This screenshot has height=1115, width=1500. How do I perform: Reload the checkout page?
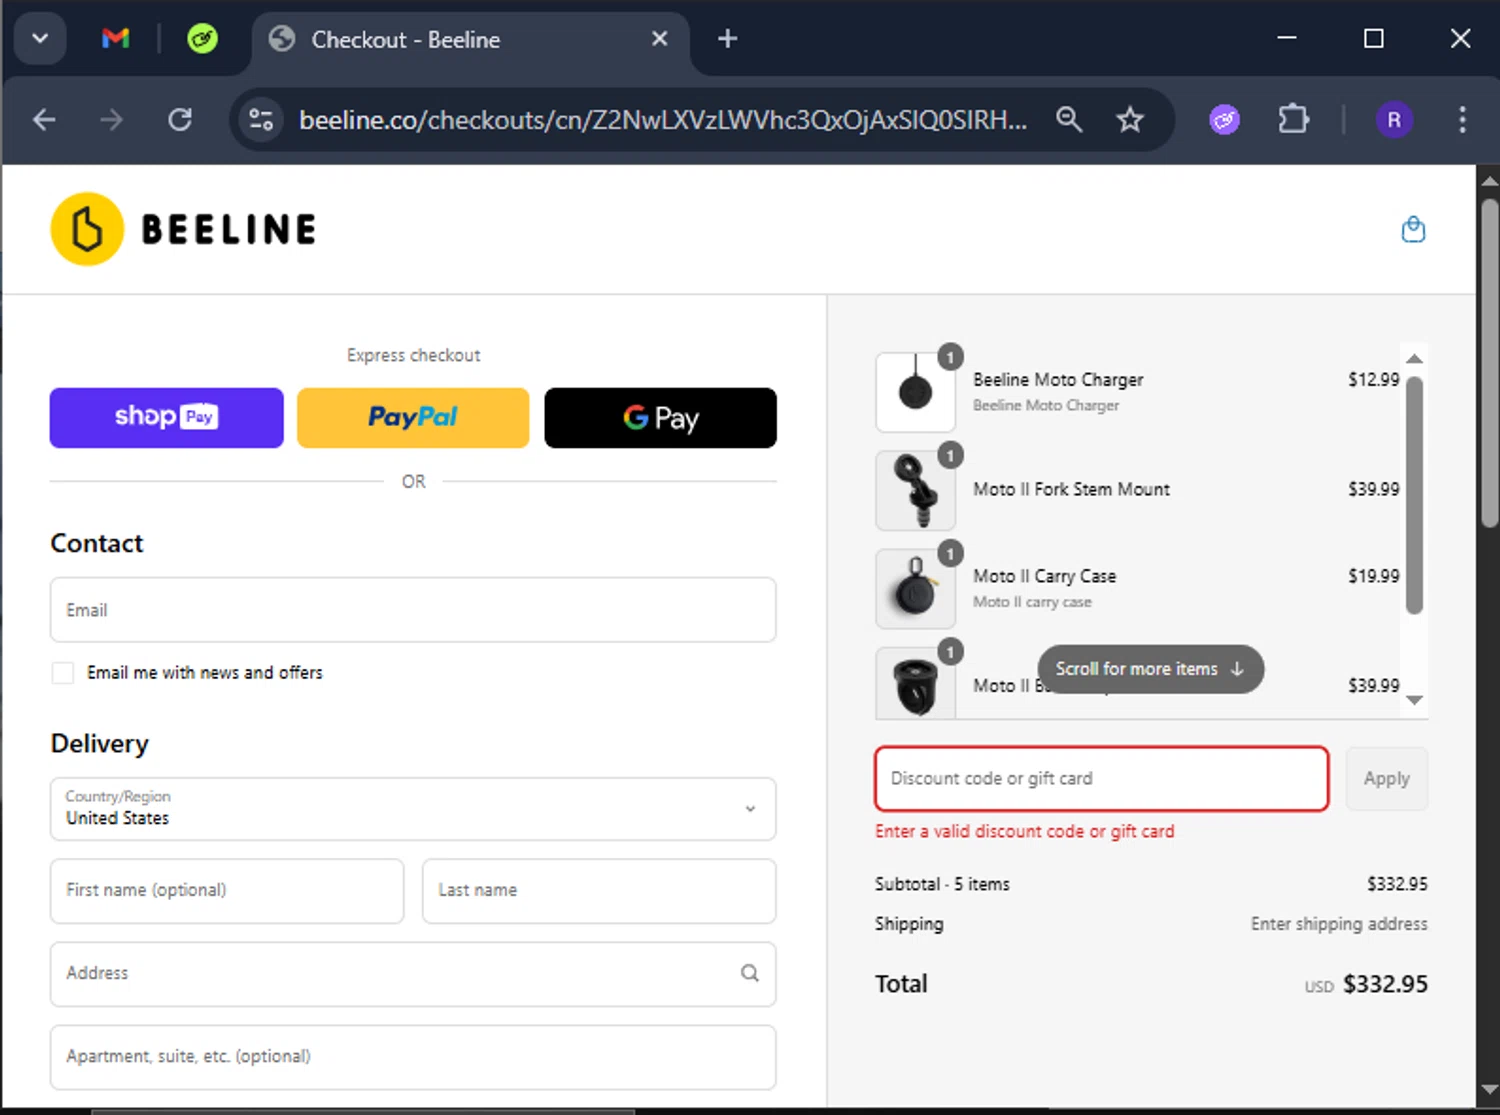(180, 120)
